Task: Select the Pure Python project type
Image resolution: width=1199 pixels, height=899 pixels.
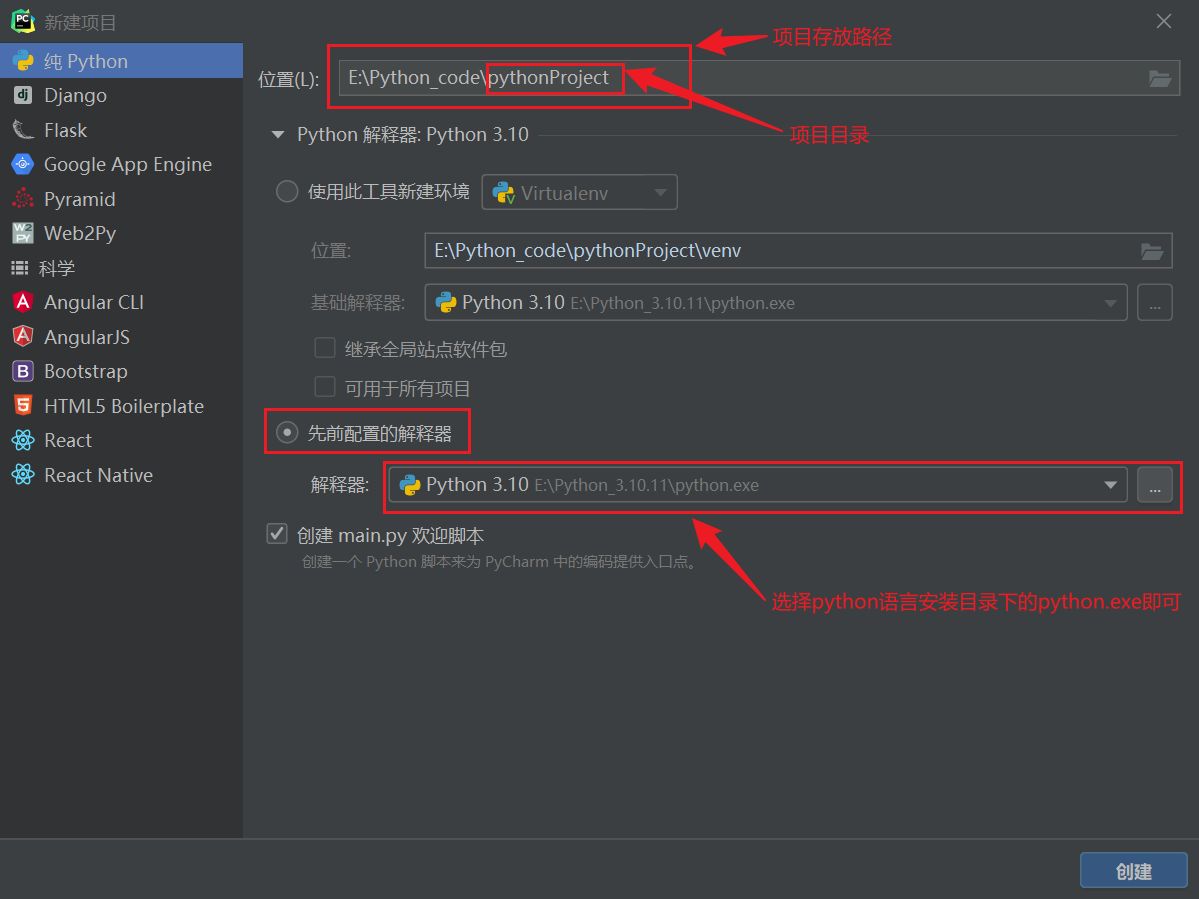Action: tap(122, 61)
